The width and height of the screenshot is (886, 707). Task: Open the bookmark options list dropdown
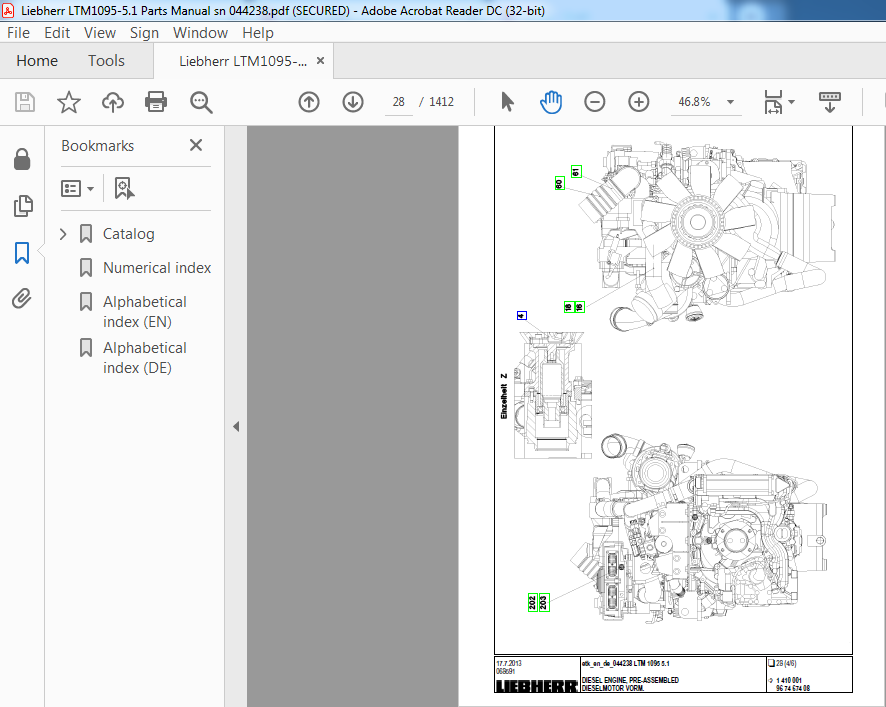coord(77,188)
